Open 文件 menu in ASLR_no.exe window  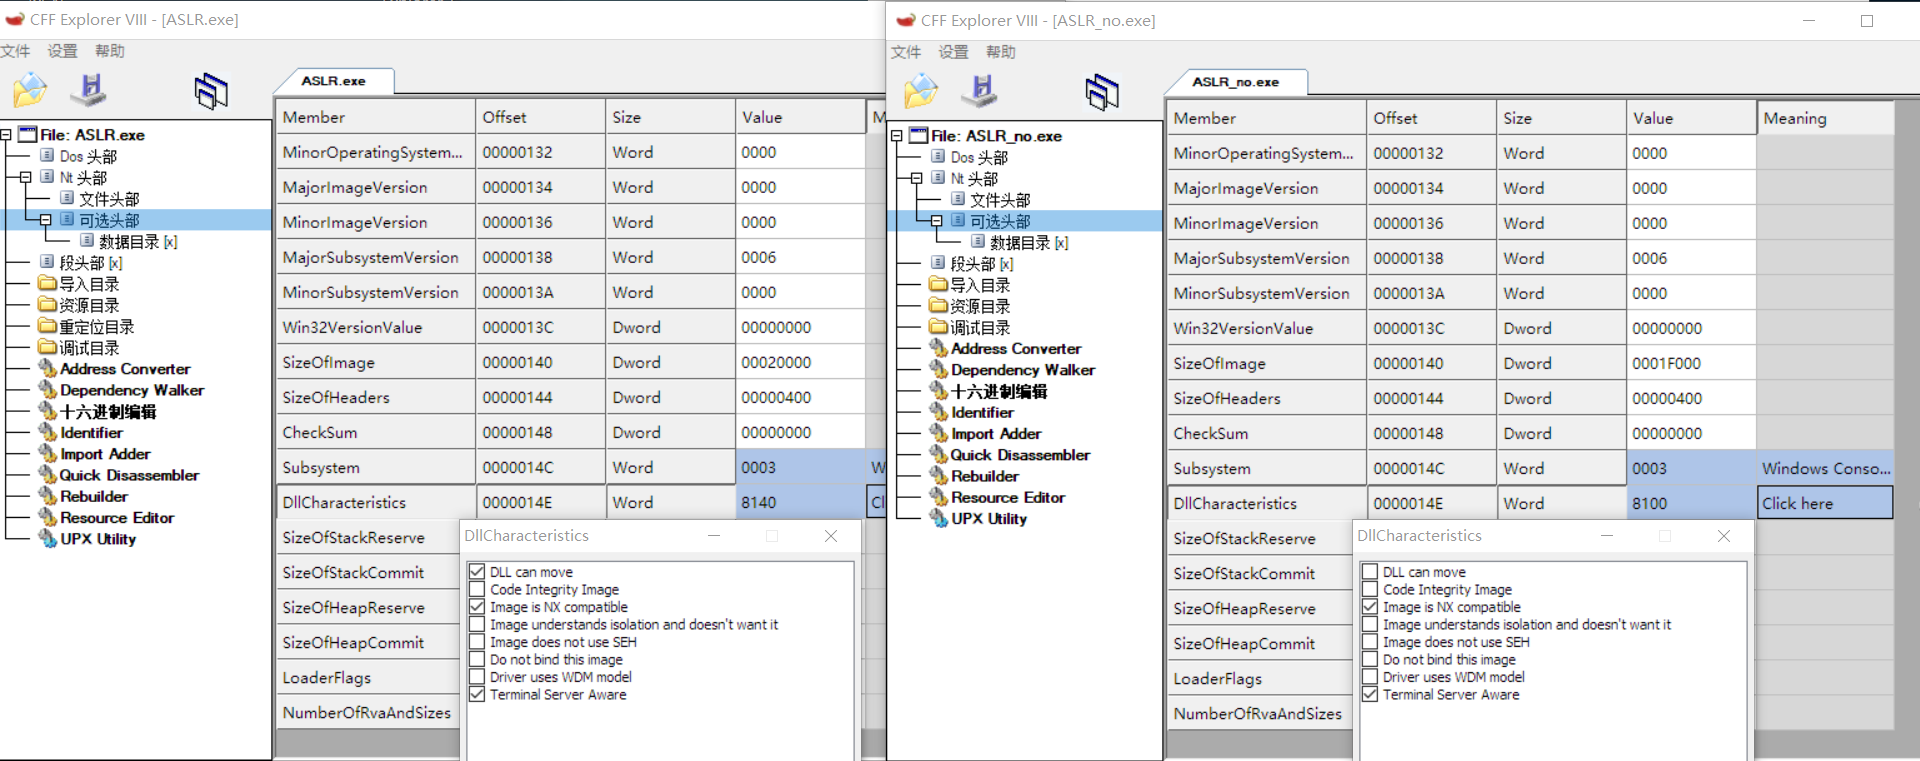coord(906,52)
